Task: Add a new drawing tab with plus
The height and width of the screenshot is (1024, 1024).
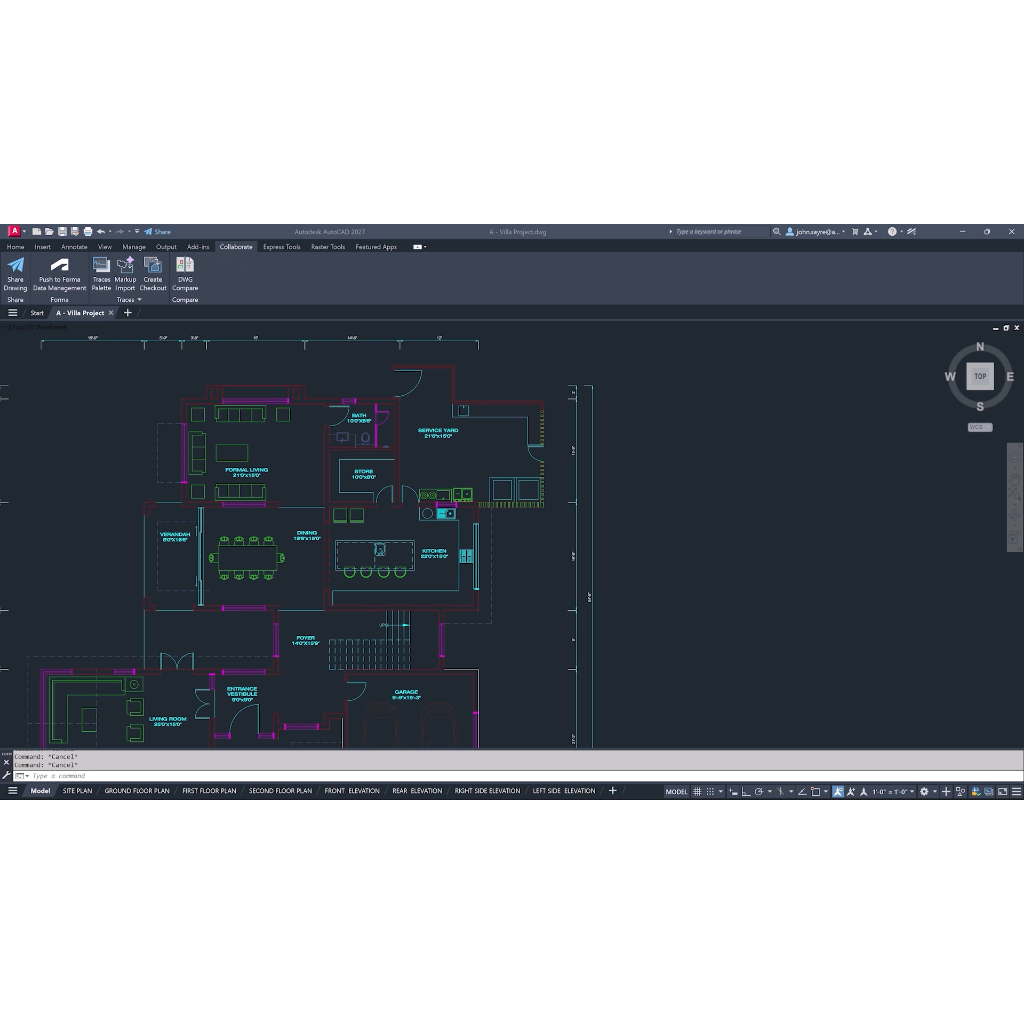Action: [128, 313]
